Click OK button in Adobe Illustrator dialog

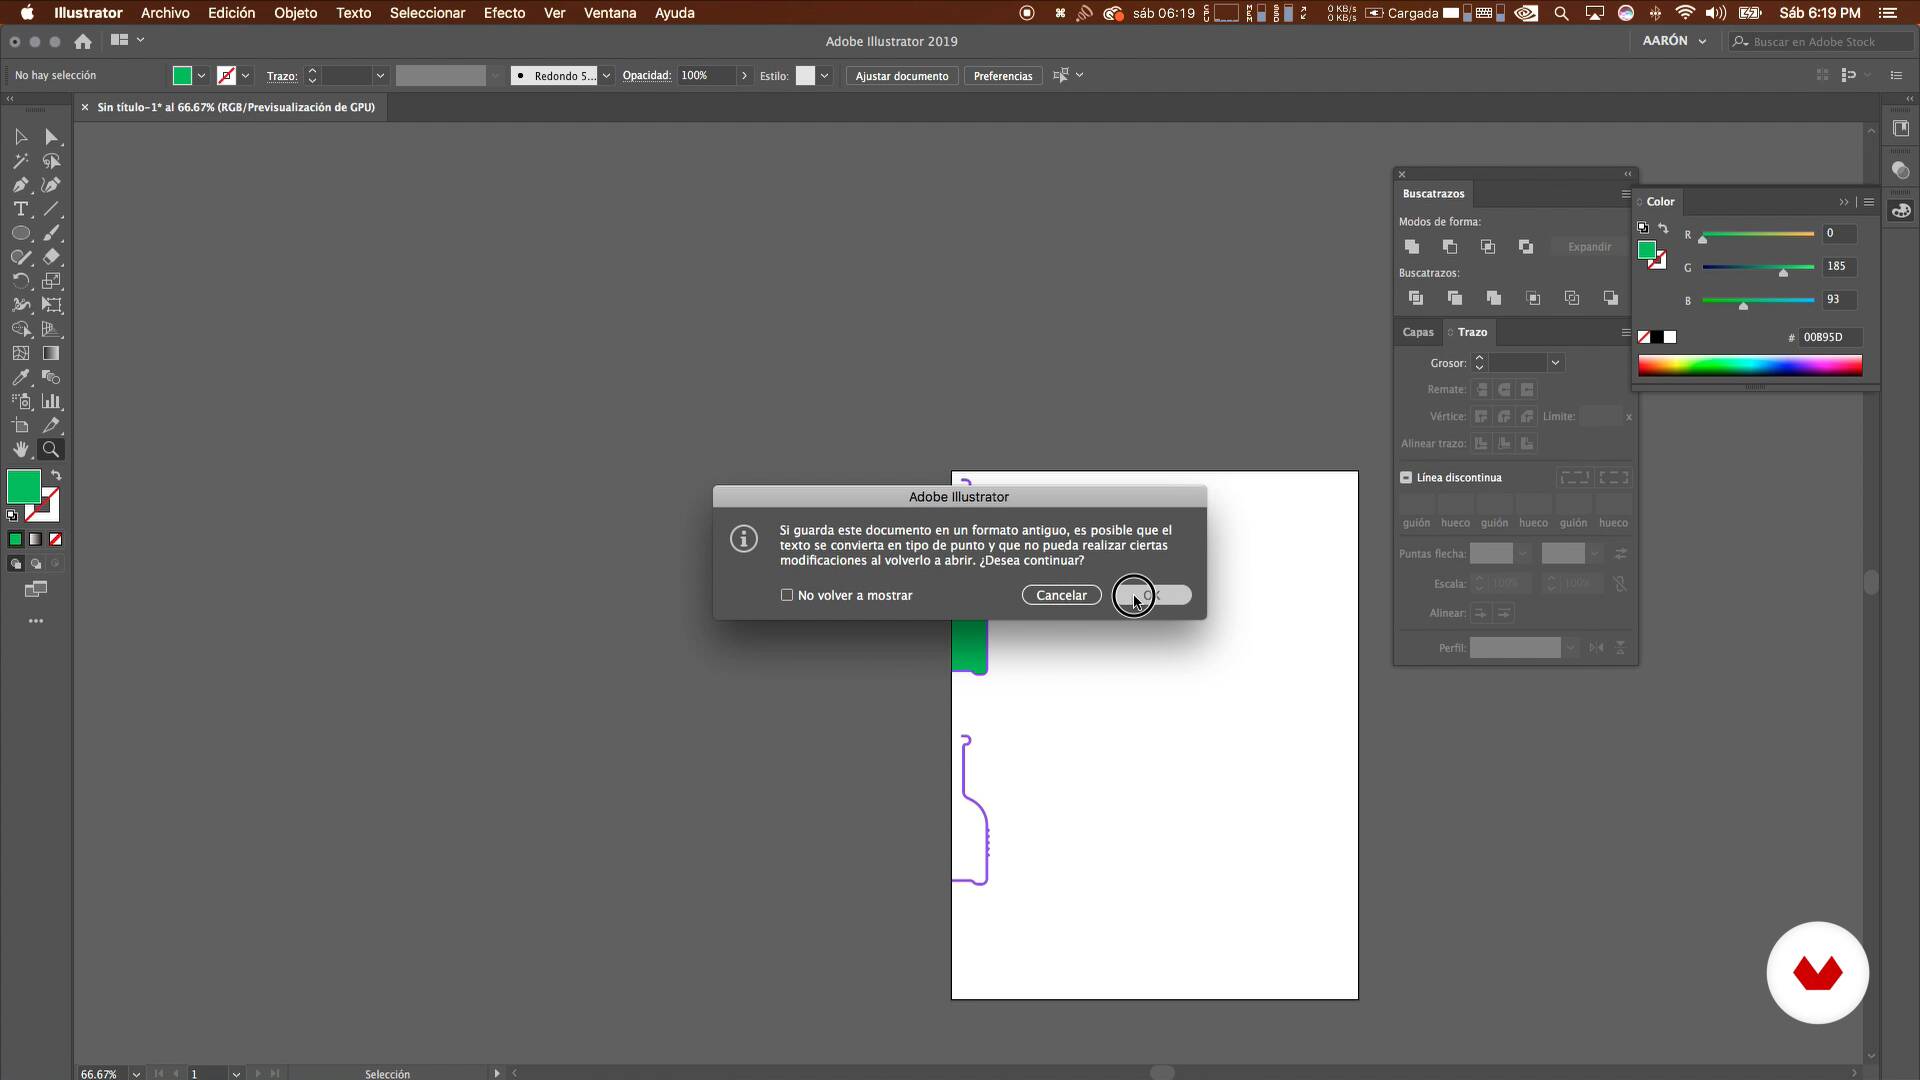coord(1152,595)
